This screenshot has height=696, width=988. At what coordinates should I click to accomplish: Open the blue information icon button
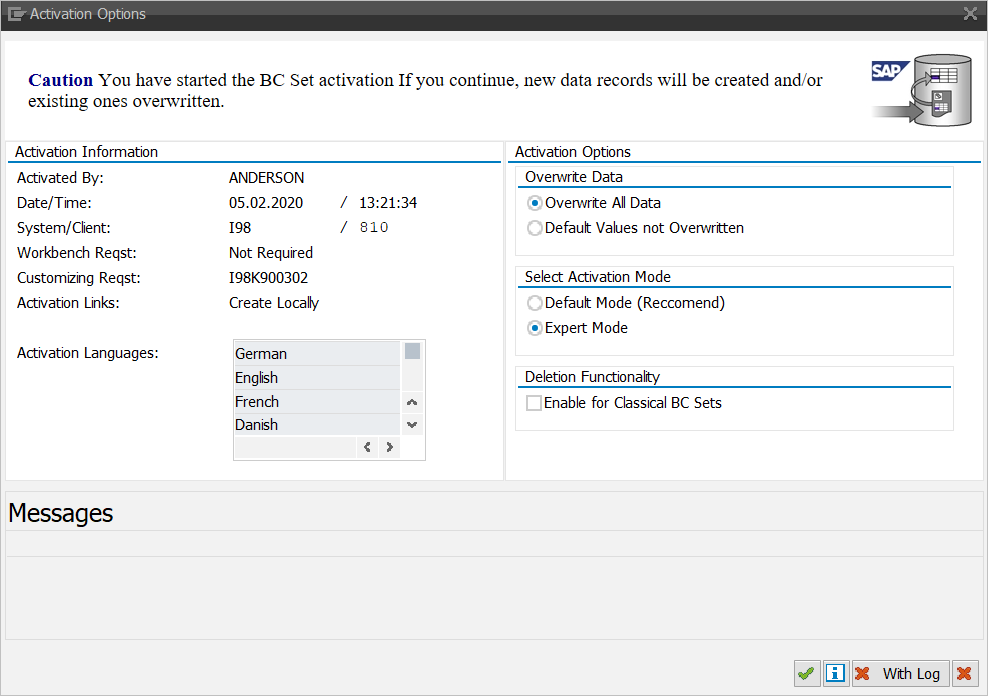coord(835,674)
